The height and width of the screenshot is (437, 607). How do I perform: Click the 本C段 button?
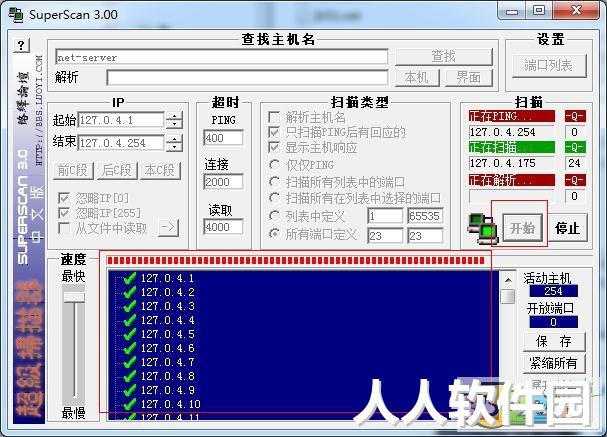[159, 170]
